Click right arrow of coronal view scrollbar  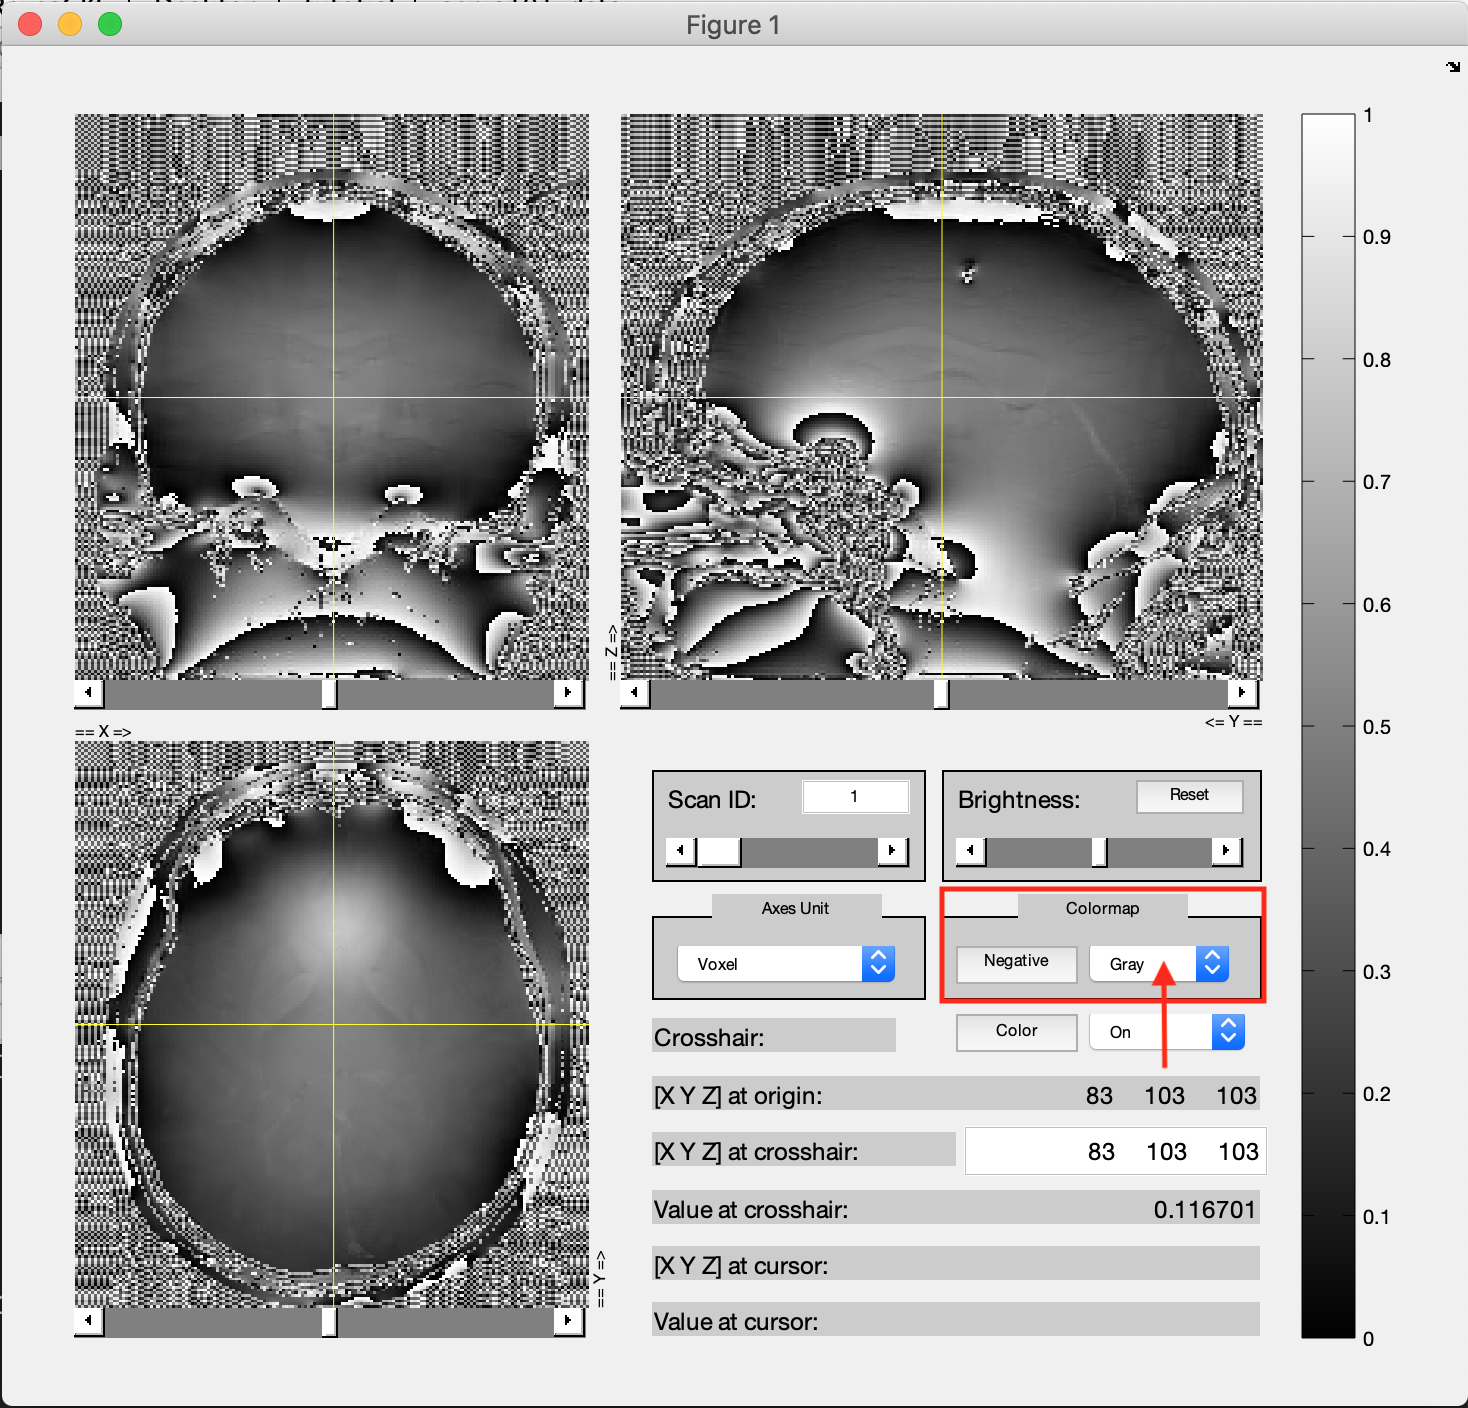click(568, 692)
